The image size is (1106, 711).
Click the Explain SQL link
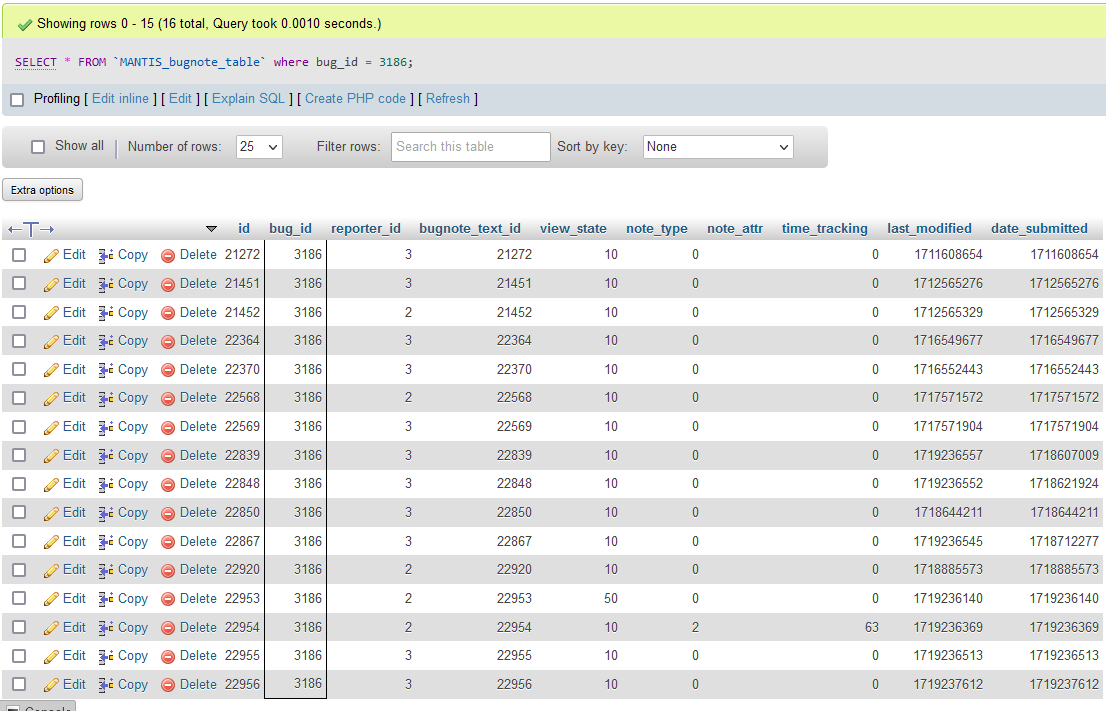click(x=248, y=99)
